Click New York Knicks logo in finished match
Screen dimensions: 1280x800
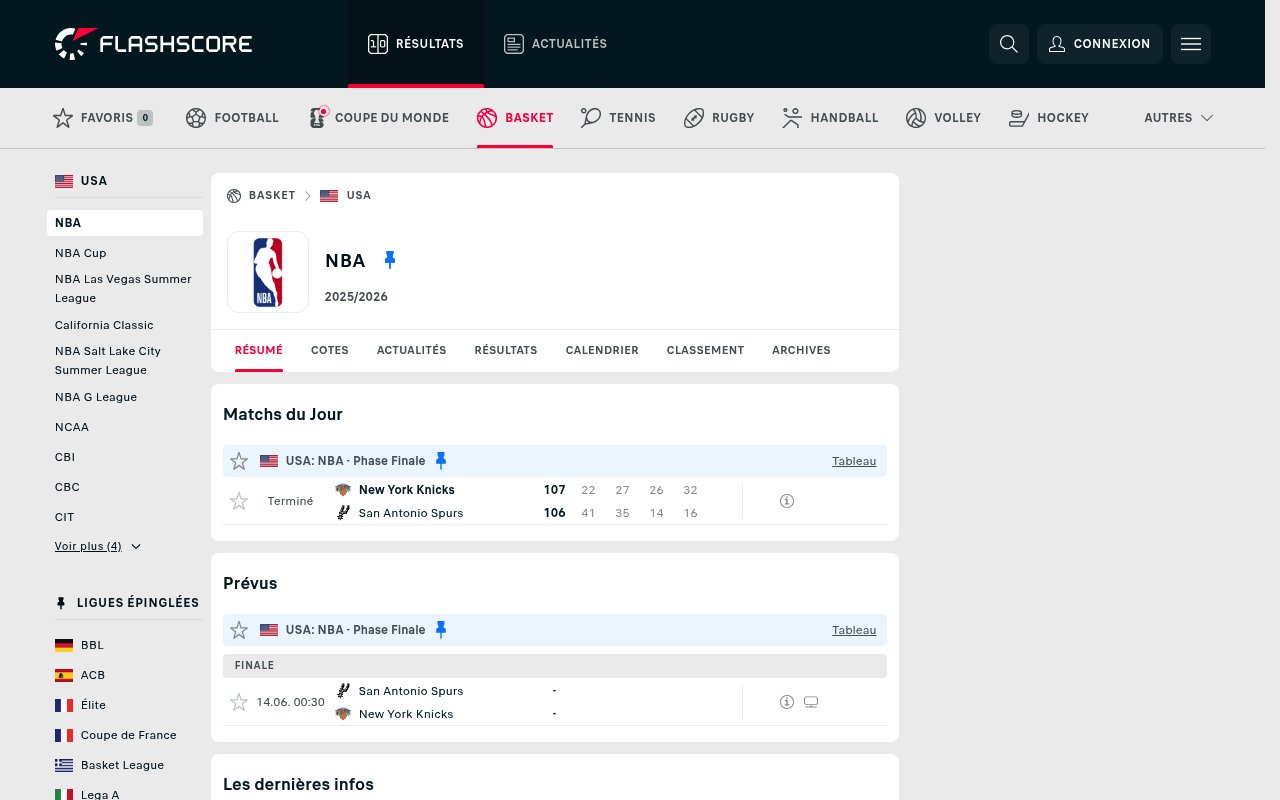pos(343,490)
